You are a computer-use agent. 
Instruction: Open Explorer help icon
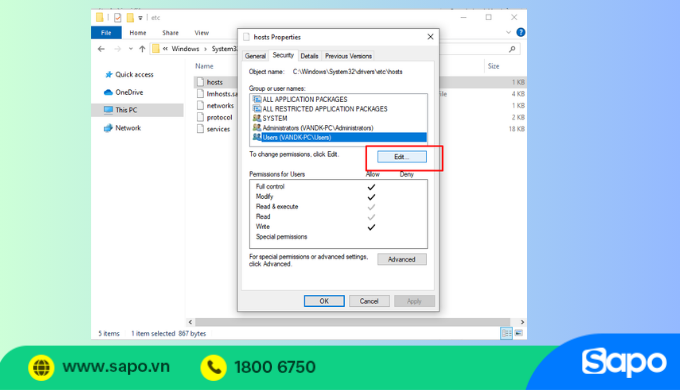pos(521,33)
